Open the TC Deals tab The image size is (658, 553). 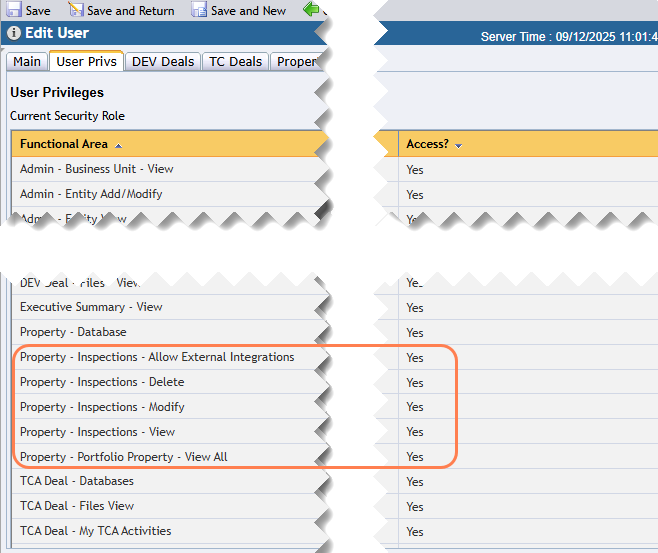(x=235, y=62)
